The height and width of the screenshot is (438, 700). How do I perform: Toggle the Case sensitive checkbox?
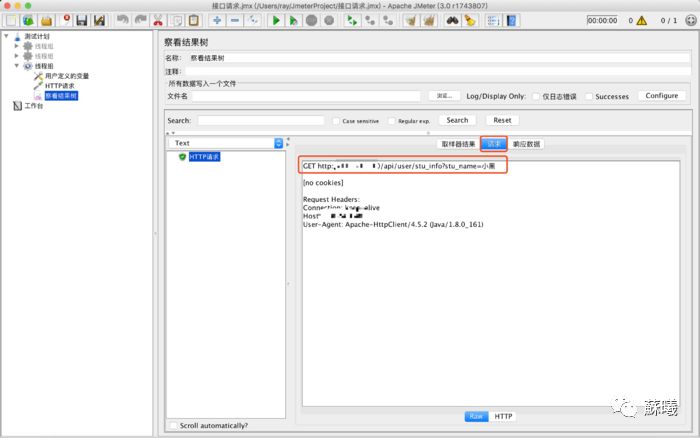coord(336,121)
